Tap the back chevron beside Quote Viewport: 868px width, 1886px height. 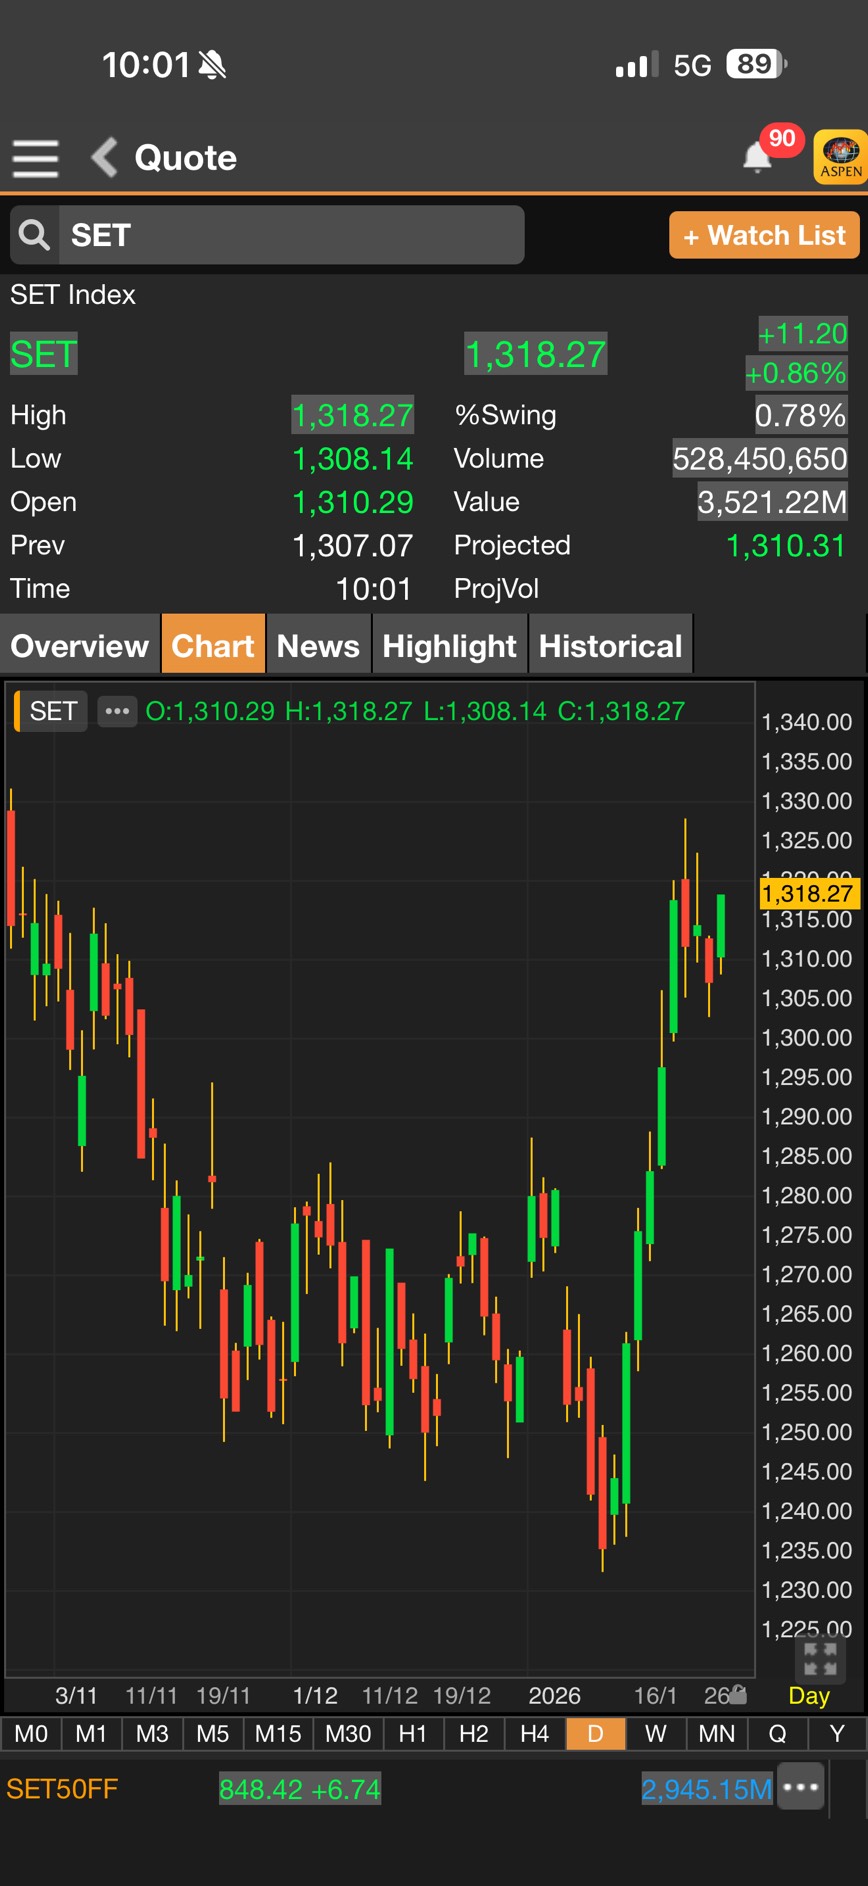point(104,158)
